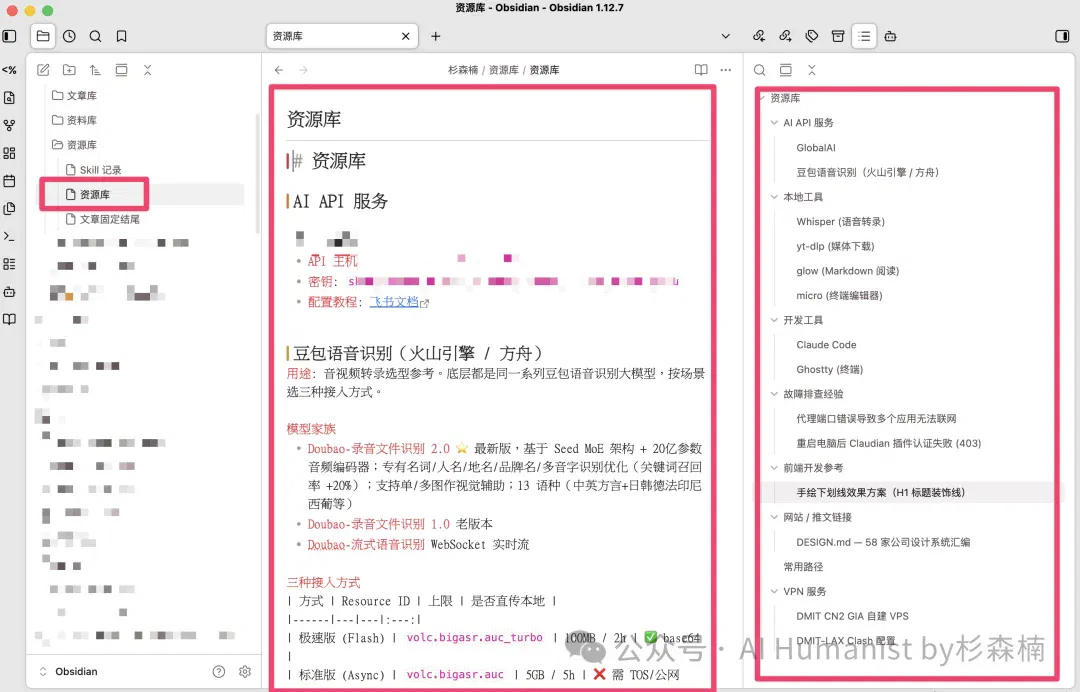Add a new tab with plus button
Screen dimensions: 1080x692
point(435,36)
